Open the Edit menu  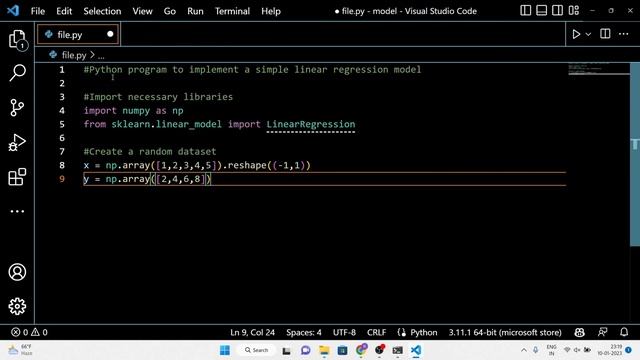click(64, 11)
